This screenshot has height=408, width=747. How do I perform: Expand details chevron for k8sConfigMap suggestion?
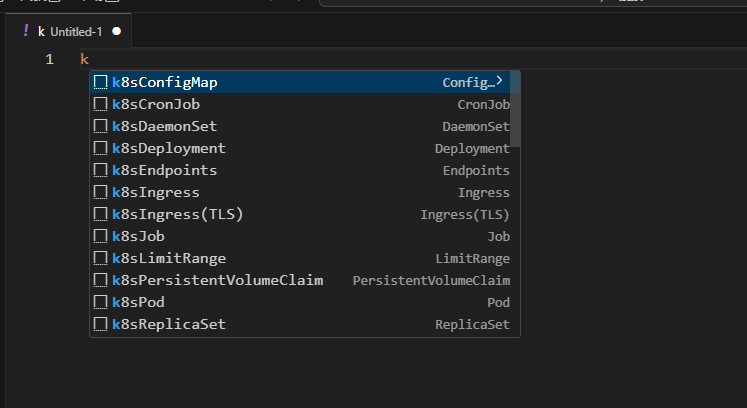pos(499,81)
